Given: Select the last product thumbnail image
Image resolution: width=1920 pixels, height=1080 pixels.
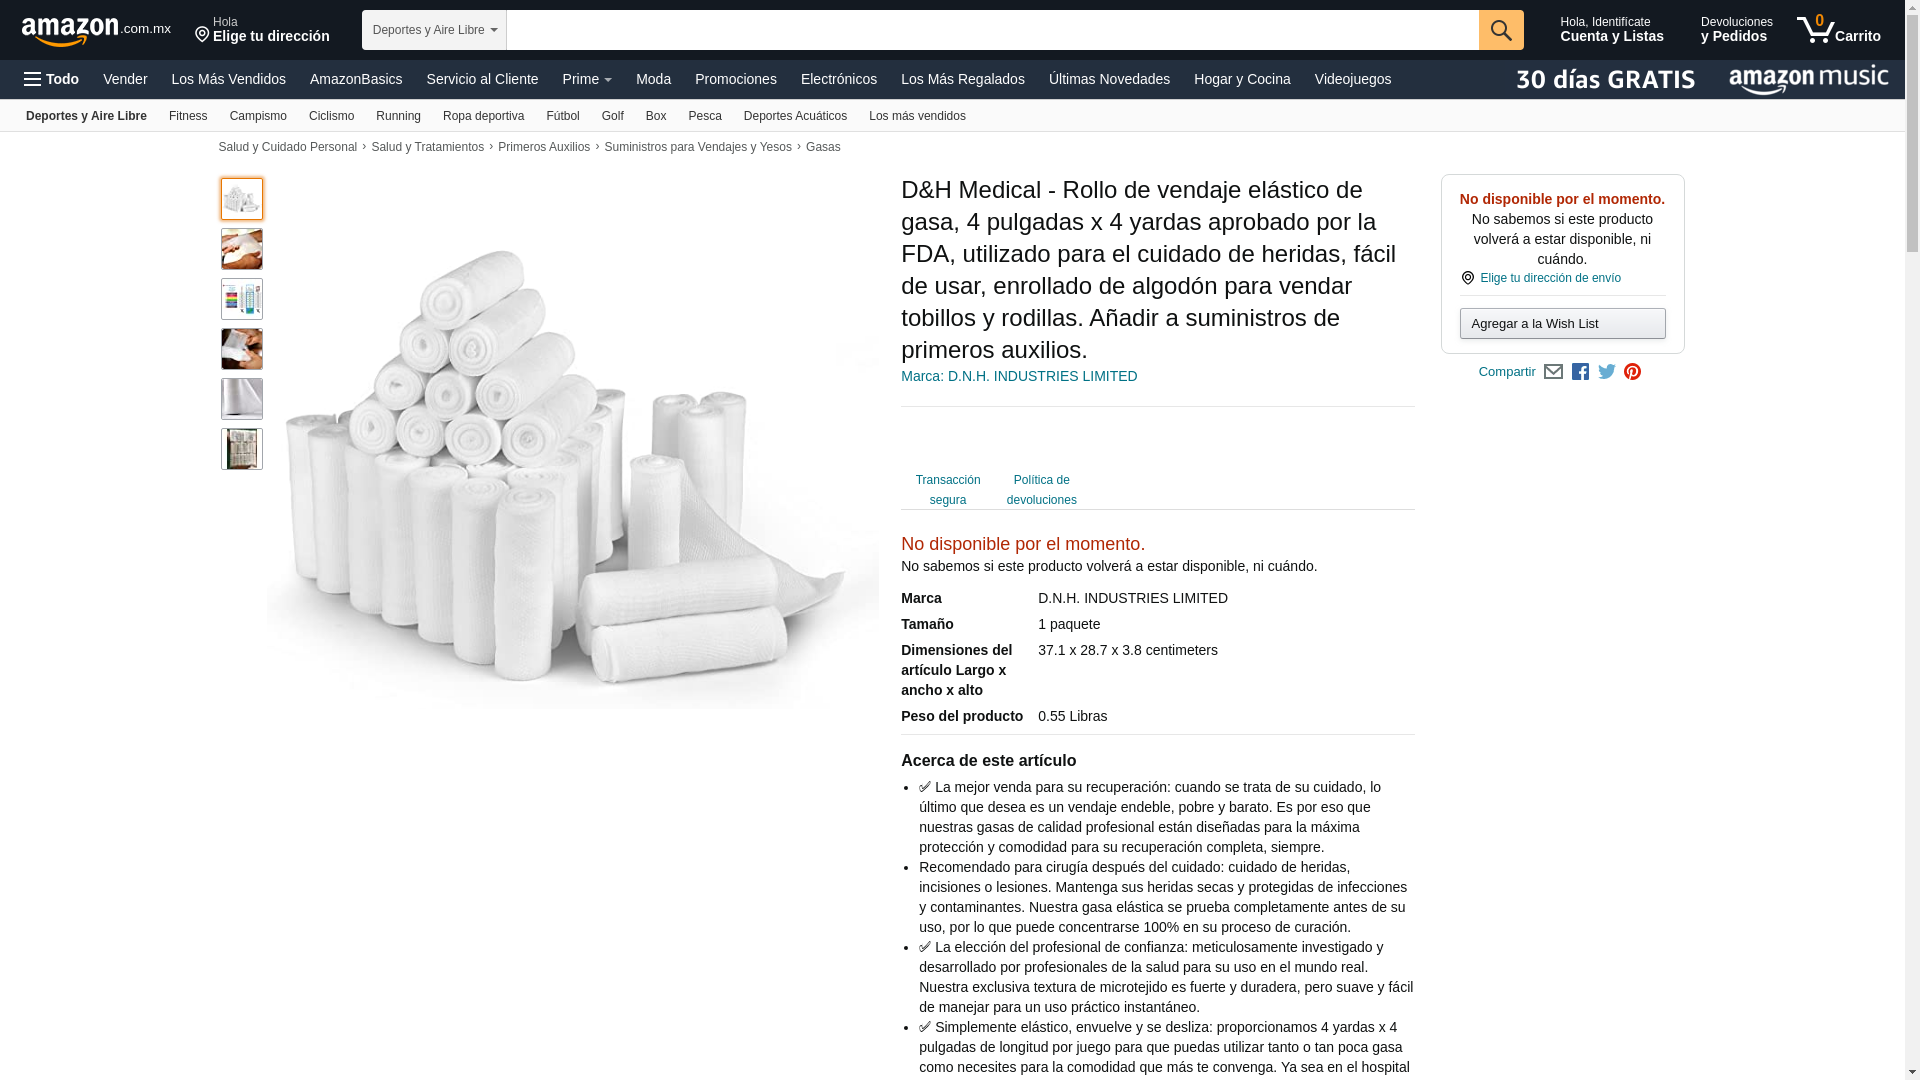Looking at the screenshot, I should pos(242,449).
